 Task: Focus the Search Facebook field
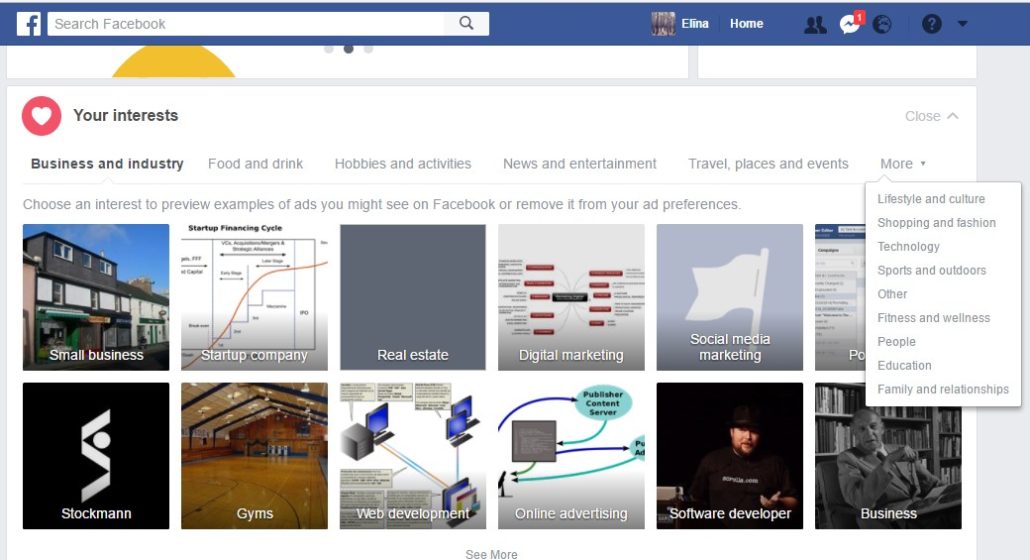tap(246, 24)
